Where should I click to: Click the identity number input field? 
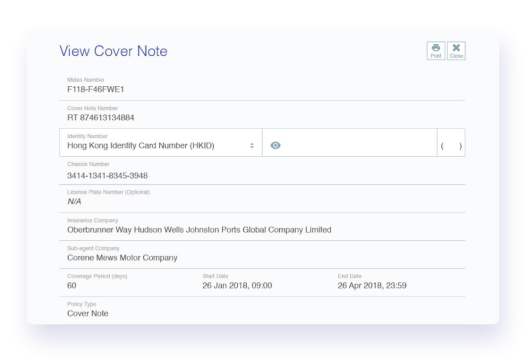(x=350, y=142)
